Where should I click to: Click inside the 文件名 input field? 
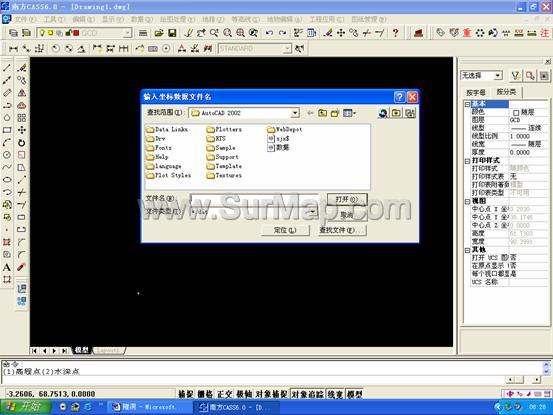[255, 199]
